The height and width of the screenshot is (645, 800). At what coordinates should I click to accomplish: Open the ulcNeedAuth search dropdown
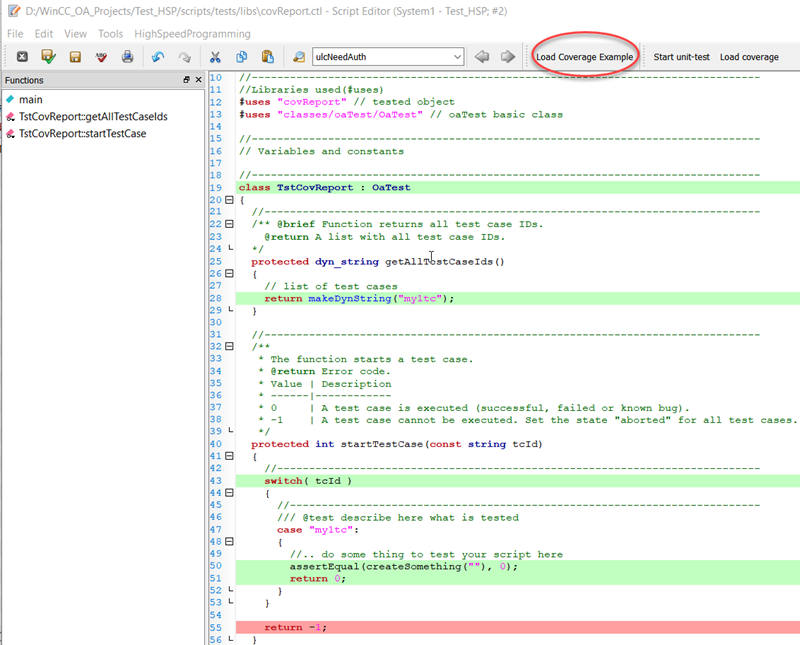pos(455,57)
